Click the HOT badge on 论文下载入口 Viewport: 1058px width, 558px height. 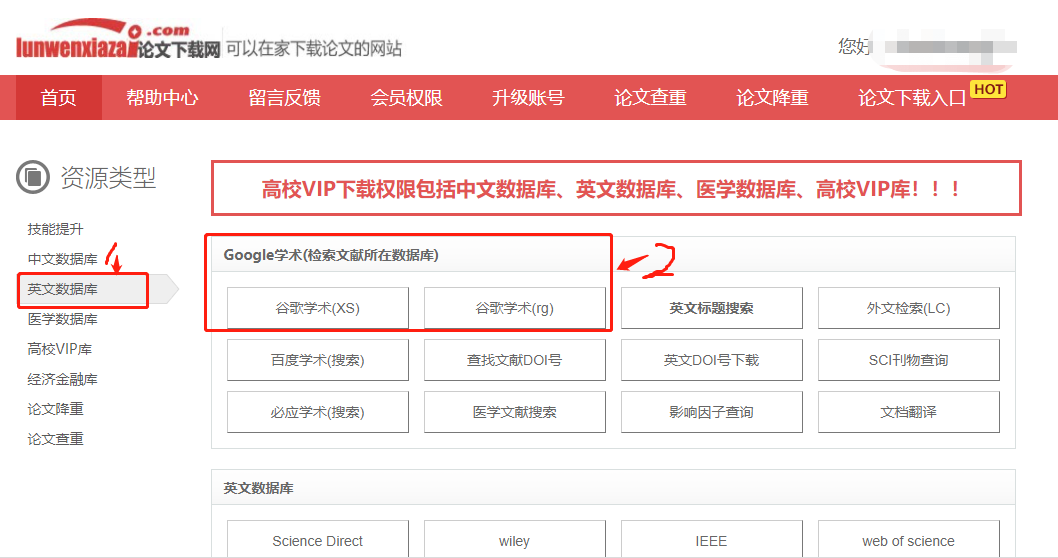tap(988, 89)
